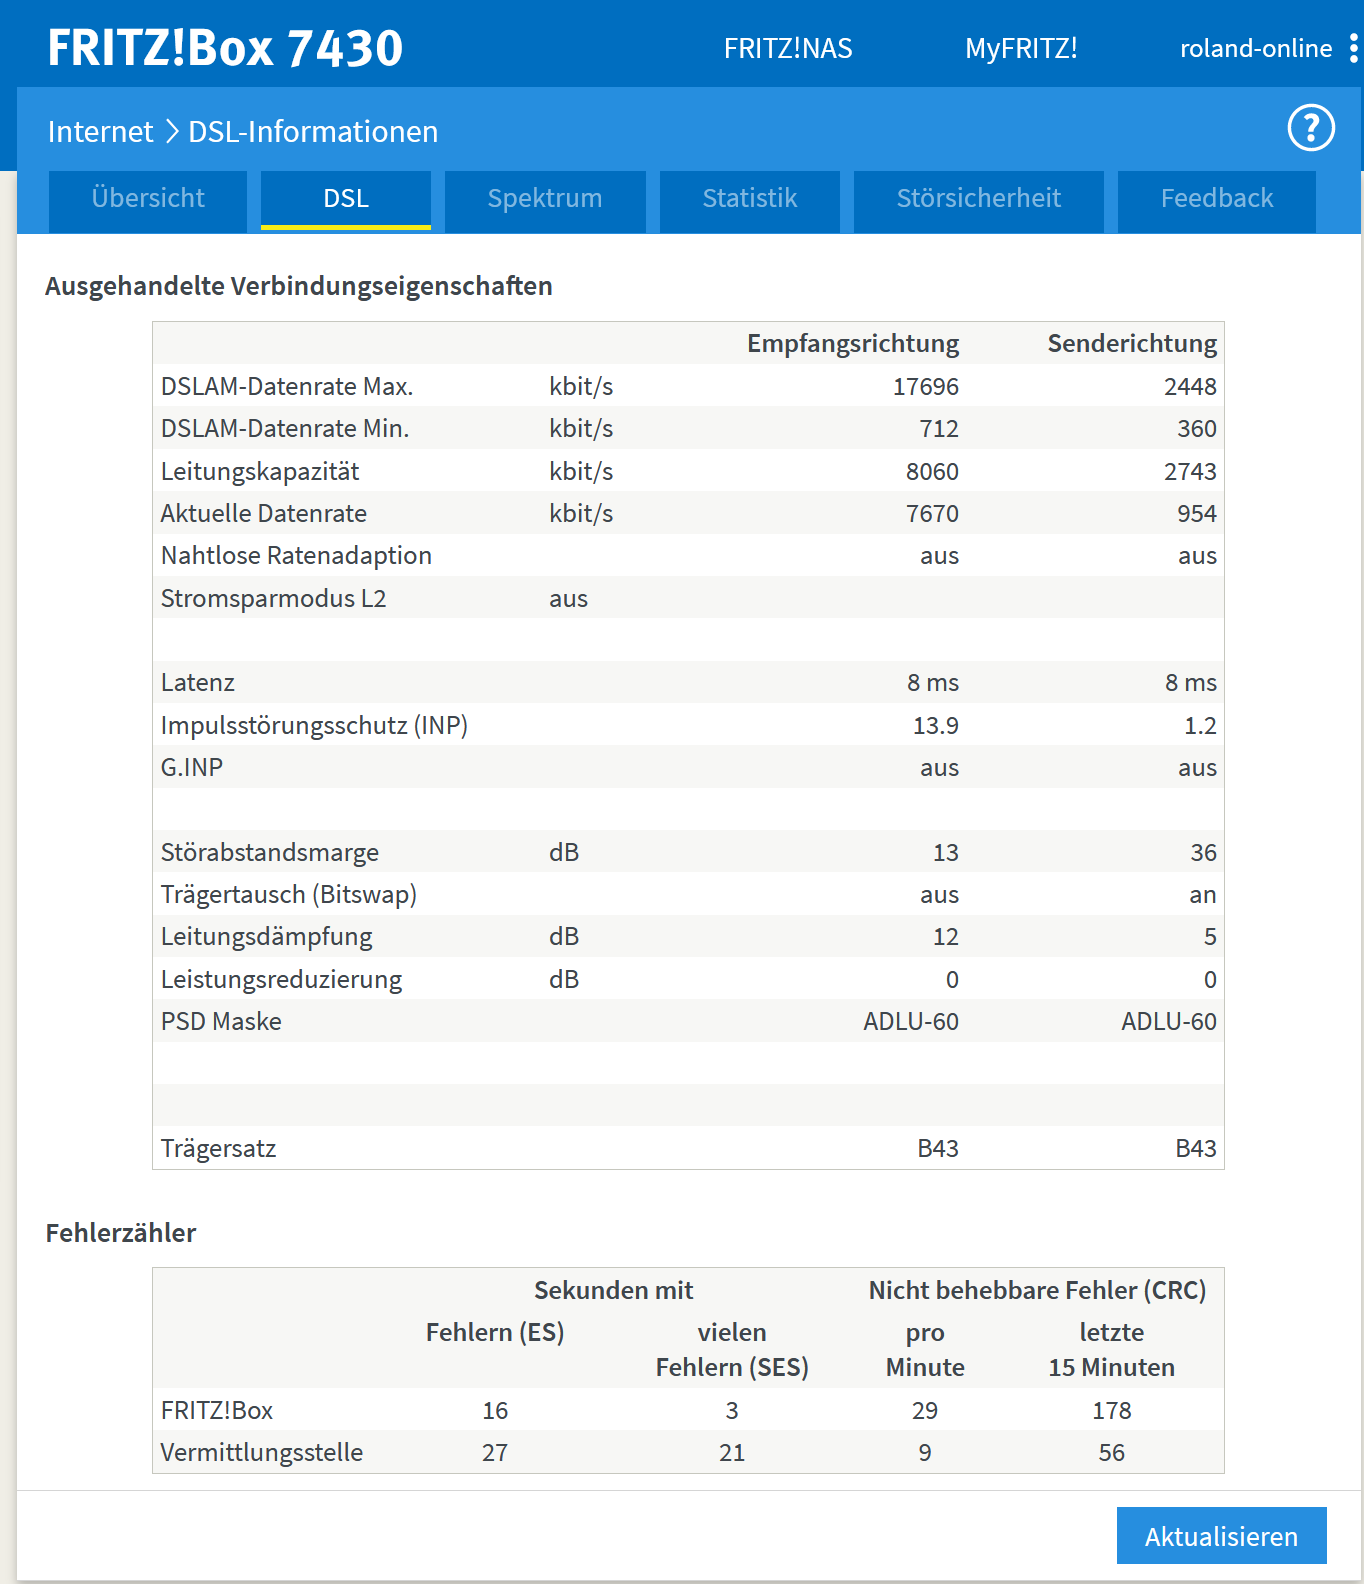The height and width of the screenshot is (1584, 1364).
Task: Open the help question mark icon
Action: [x=1310, y=129]
